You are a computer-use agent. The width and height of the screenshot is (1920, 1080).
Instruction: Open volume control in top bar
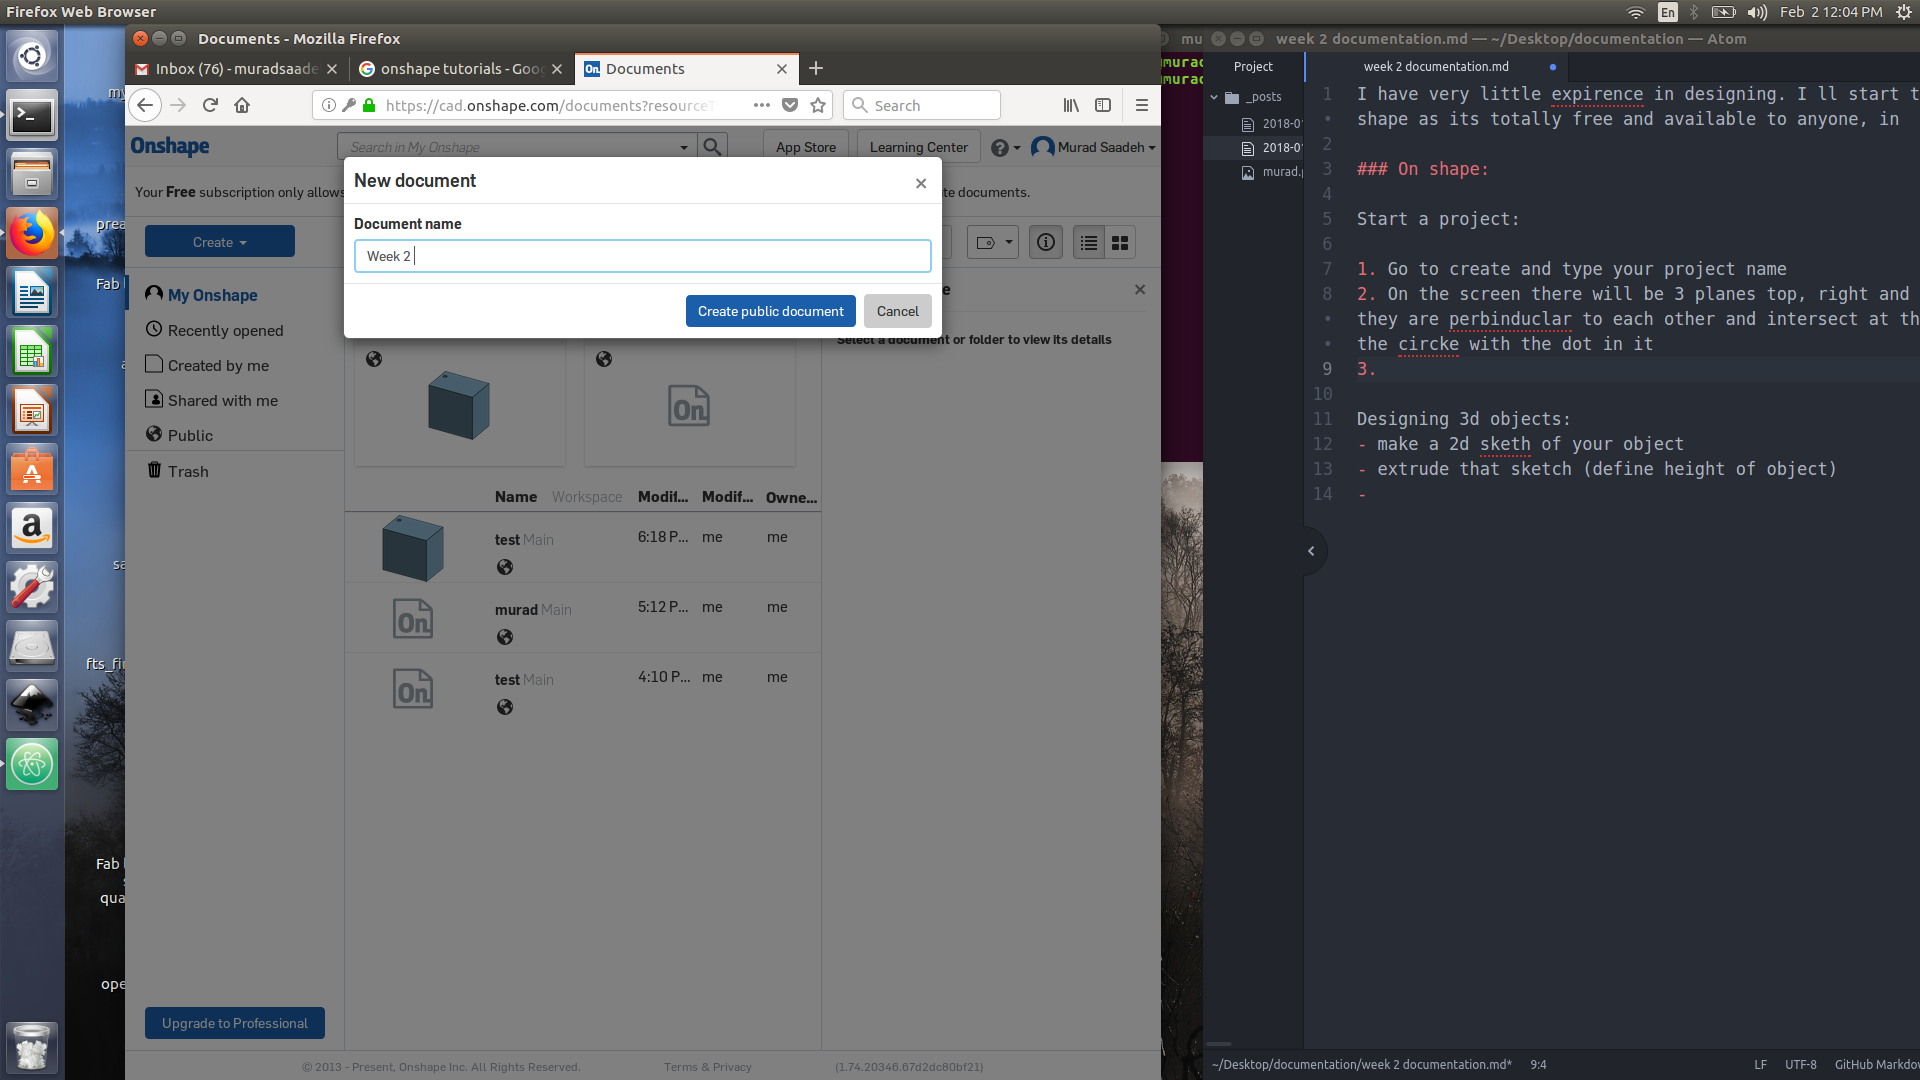click(x=1757, y=12)
